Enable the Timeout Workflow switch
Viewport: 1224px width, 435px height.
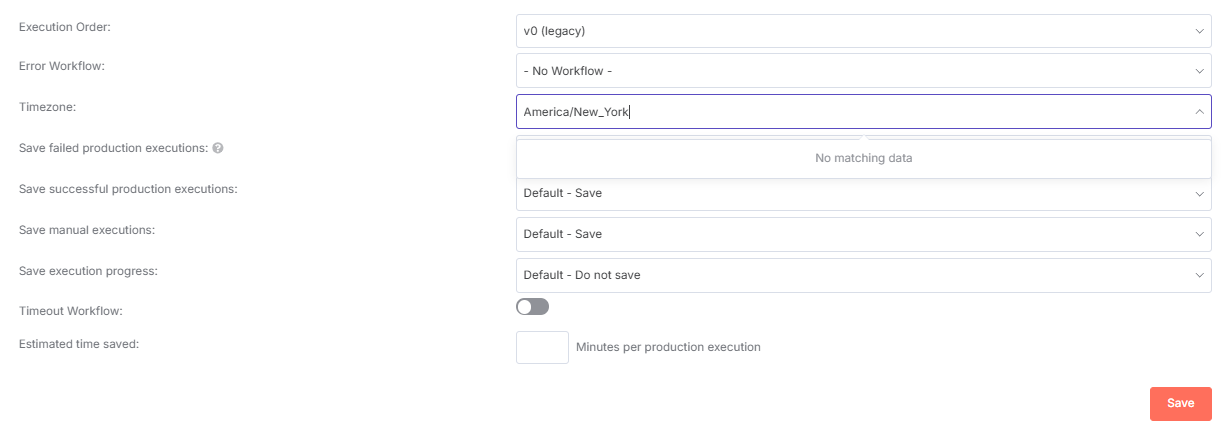tap(532, 307)
